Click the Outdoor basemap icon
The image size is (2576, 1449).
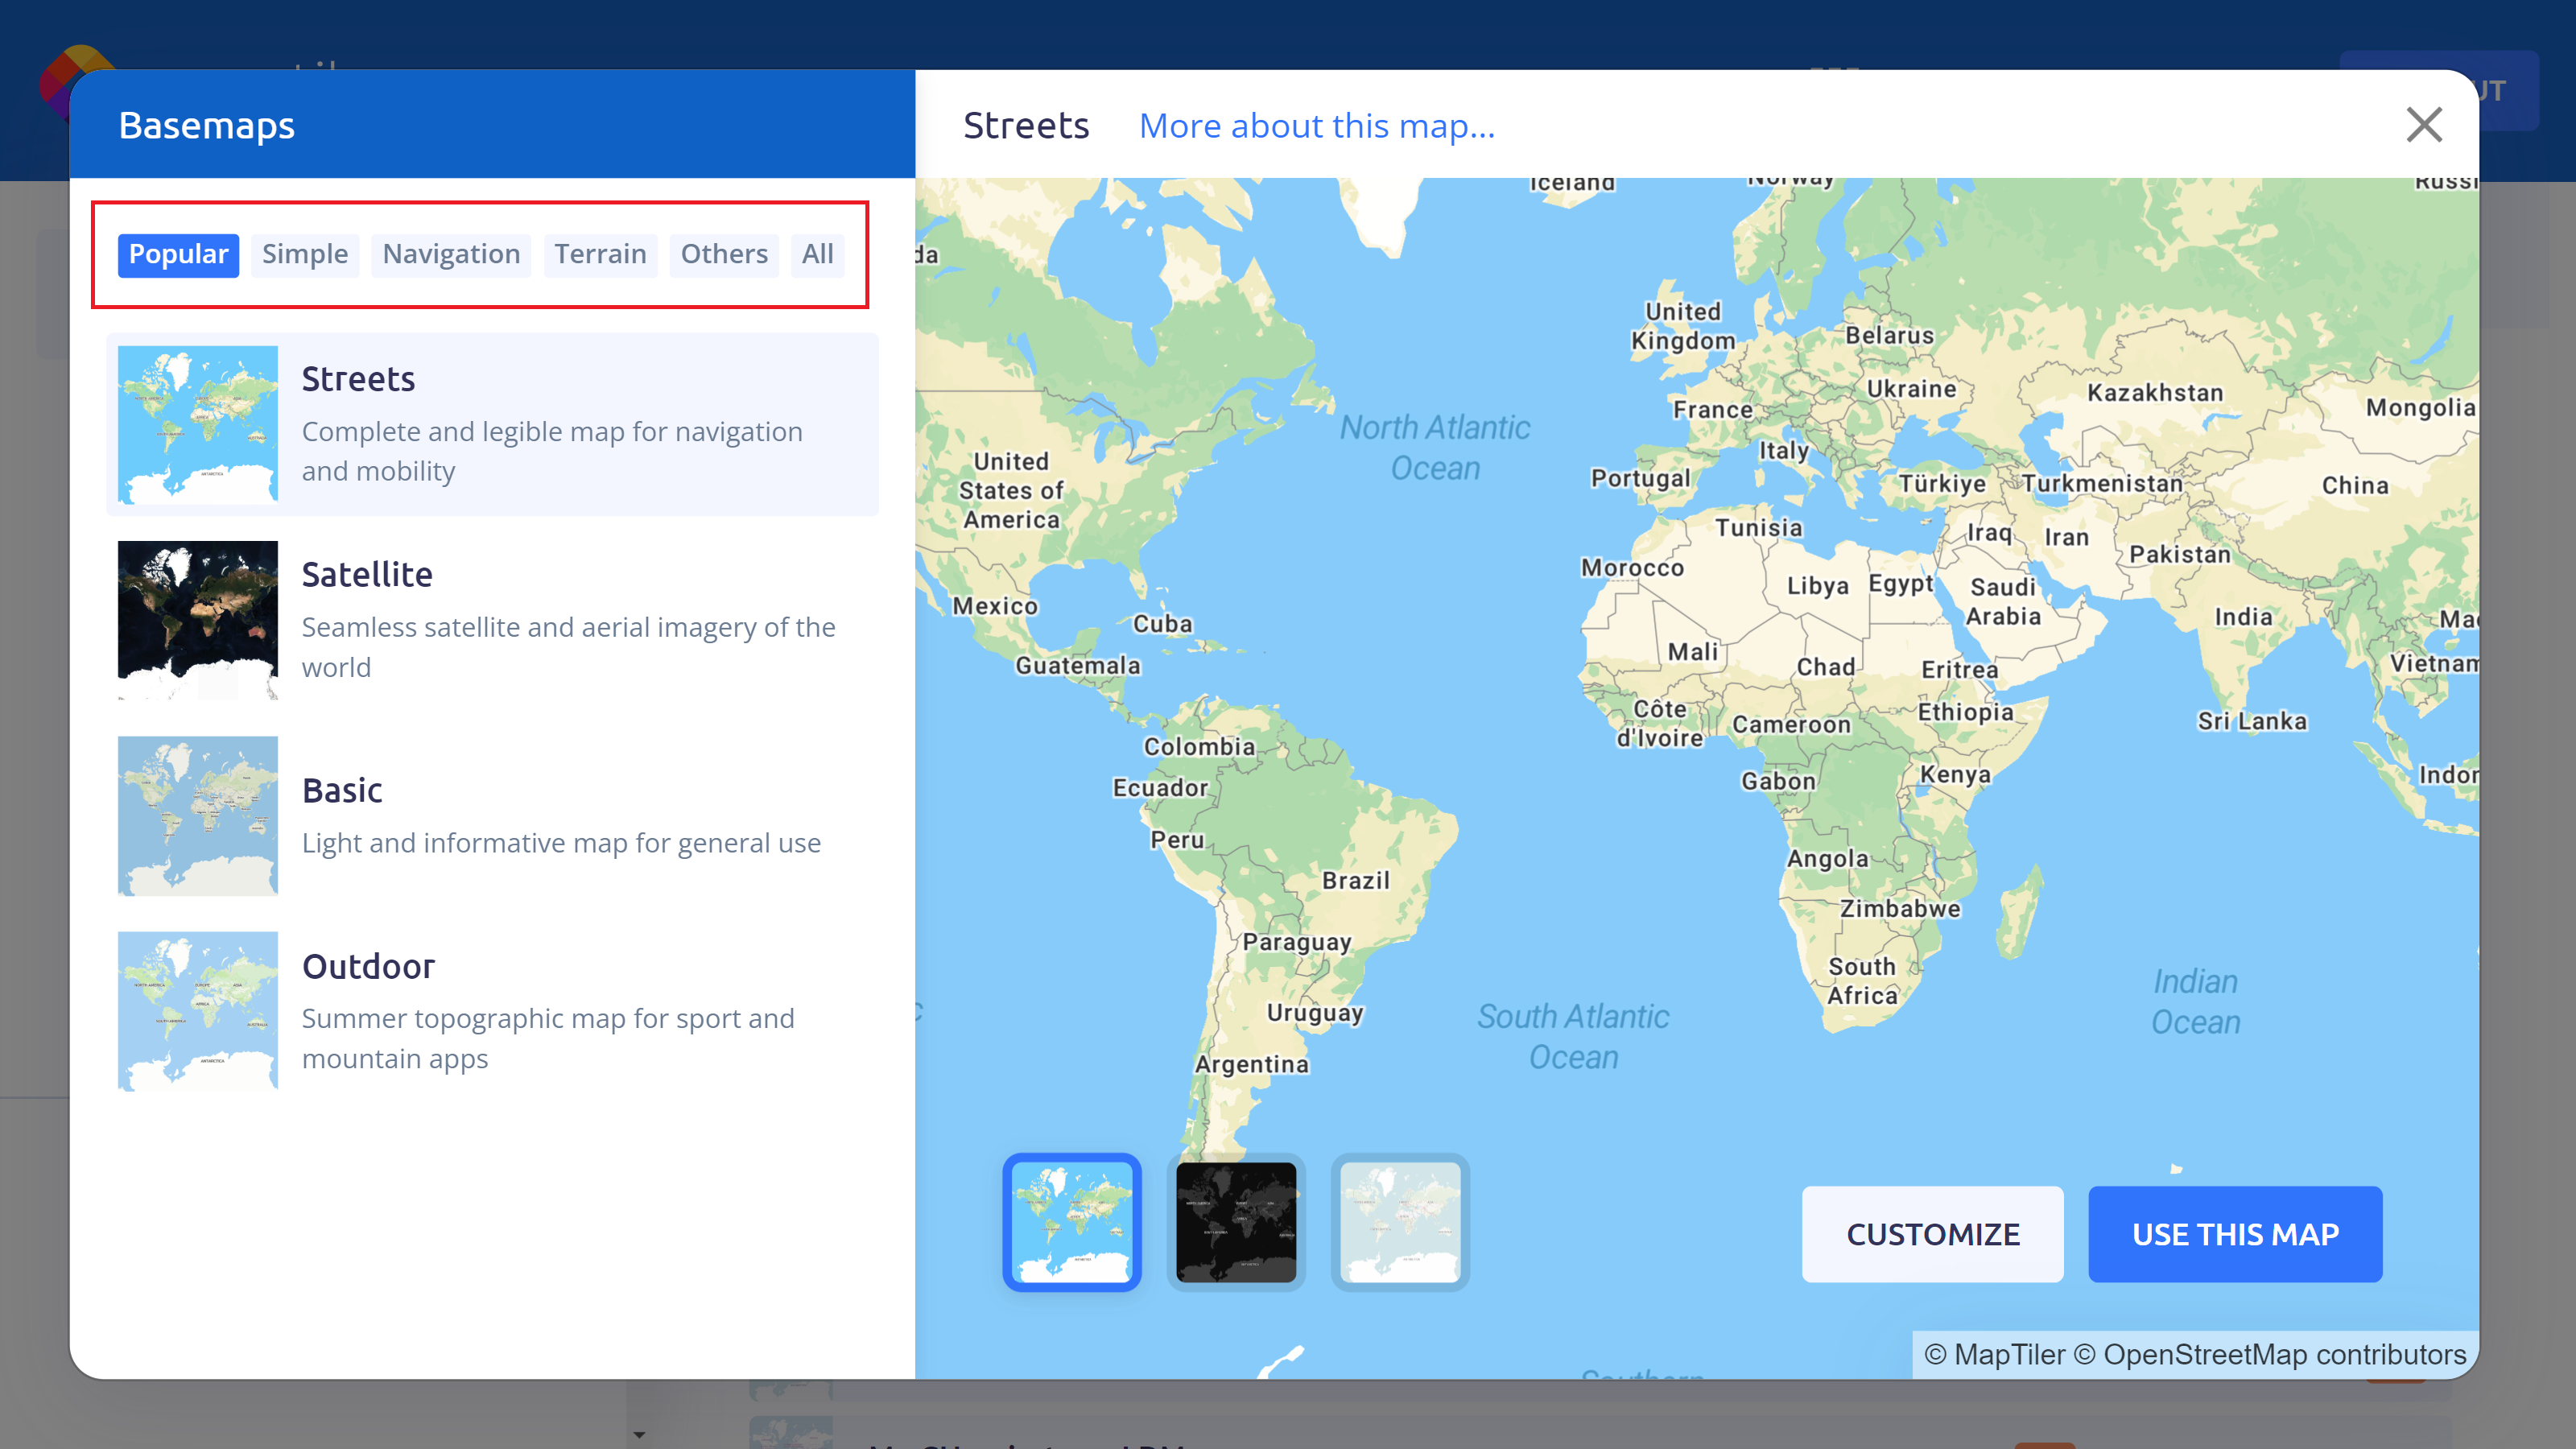click(198, 1012)
